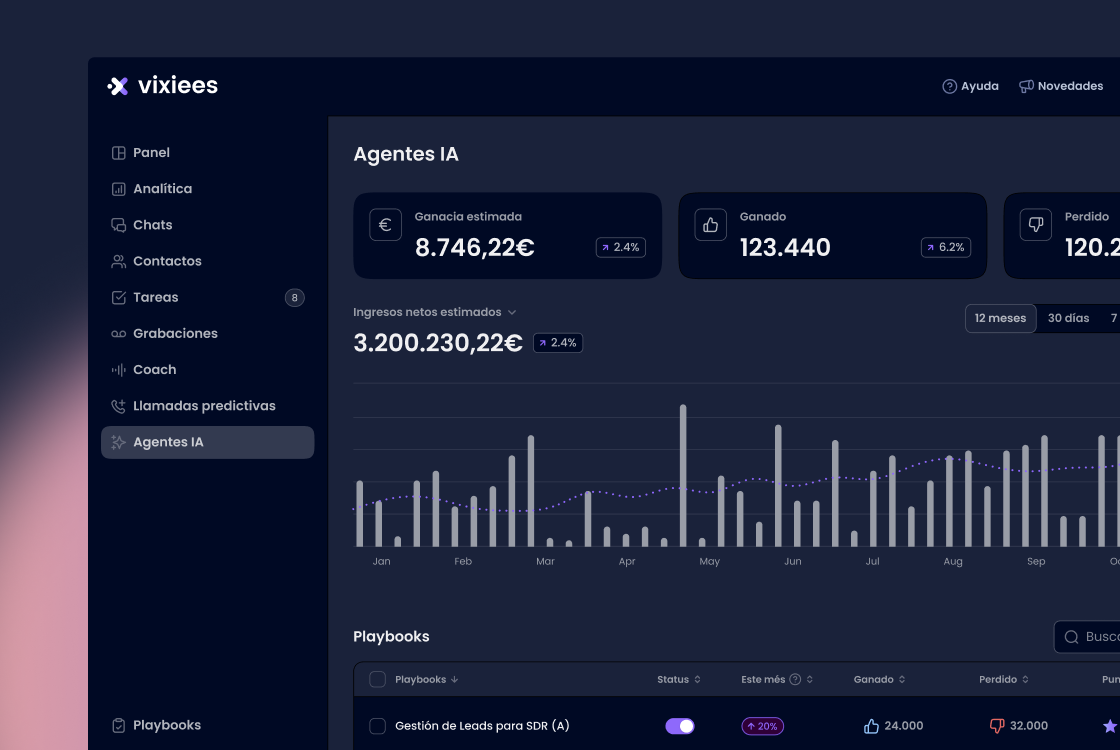
Task: Click the euro icon in Ganacia estimada card
Action: 385,225
